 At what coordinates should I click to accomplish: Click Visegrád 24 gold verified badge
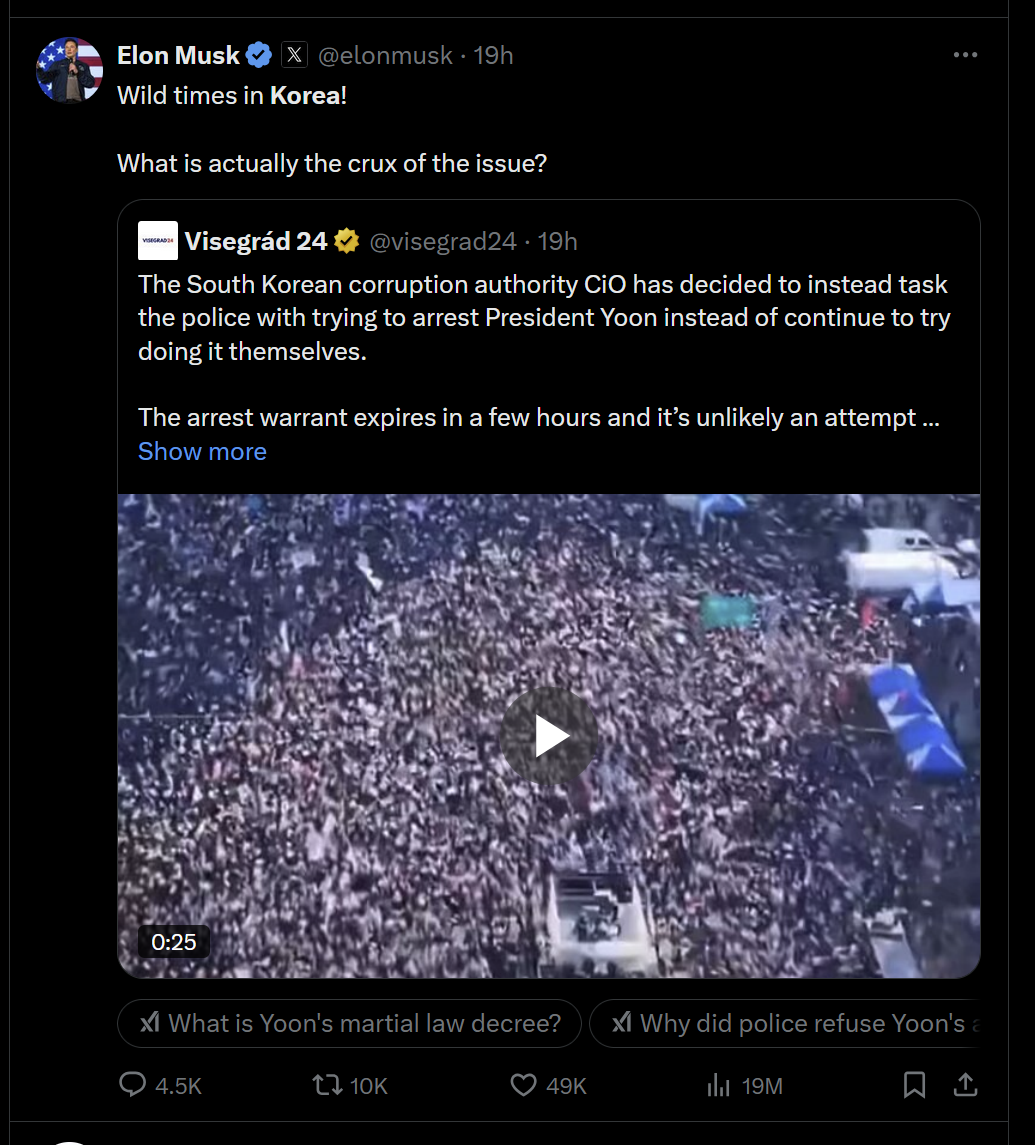pos(347,241)
